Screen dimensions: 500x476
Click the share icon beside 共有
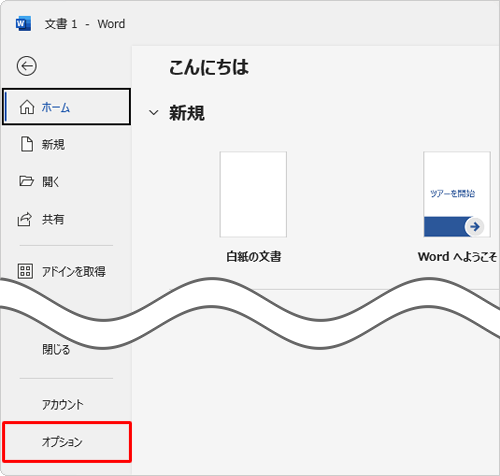(25, 219)
